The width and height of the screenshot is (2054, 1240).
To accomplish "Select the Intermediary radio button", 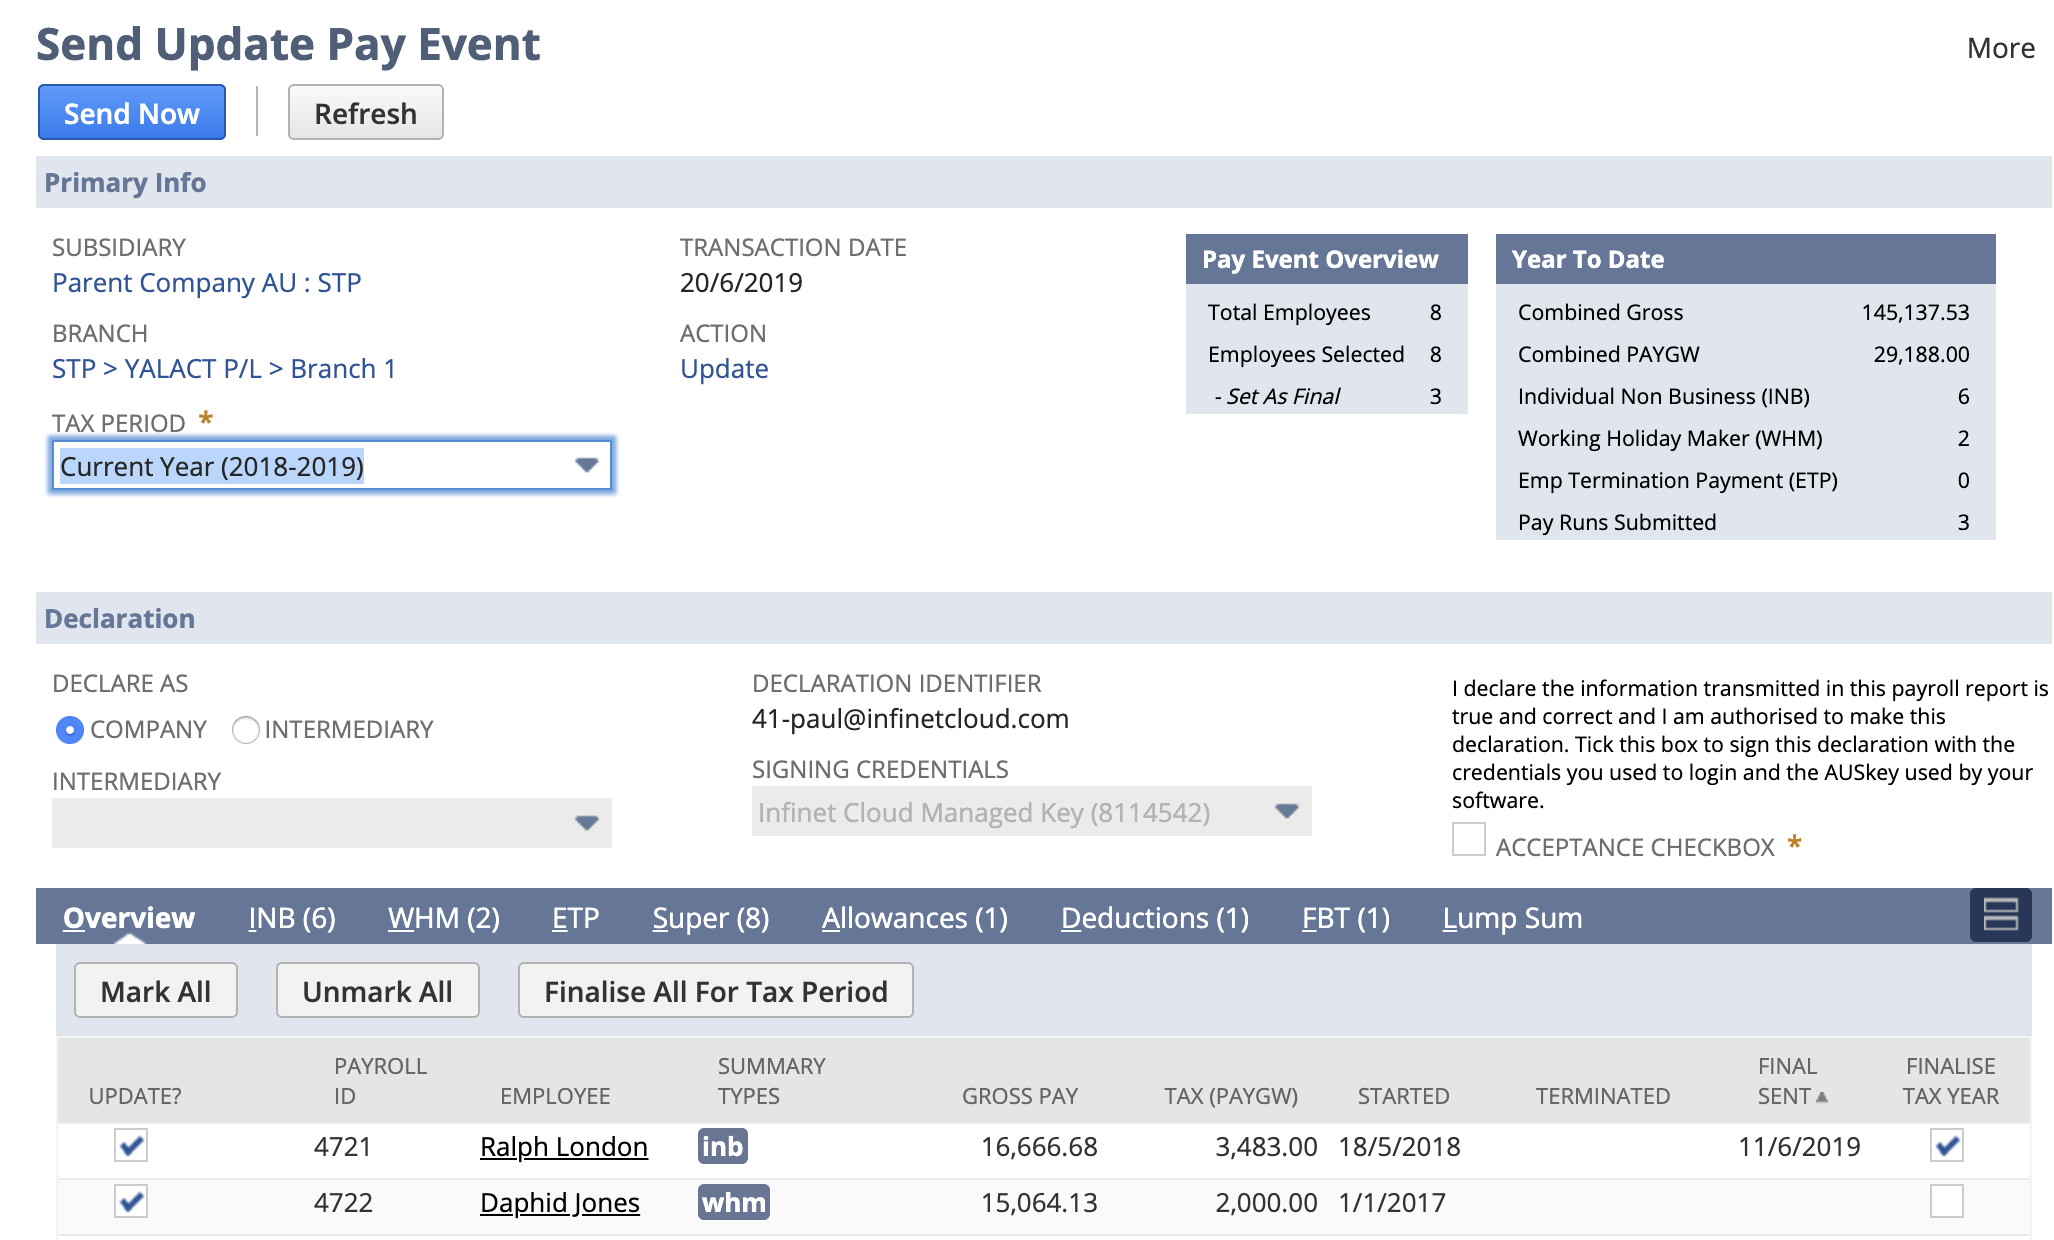I will 246,730.
